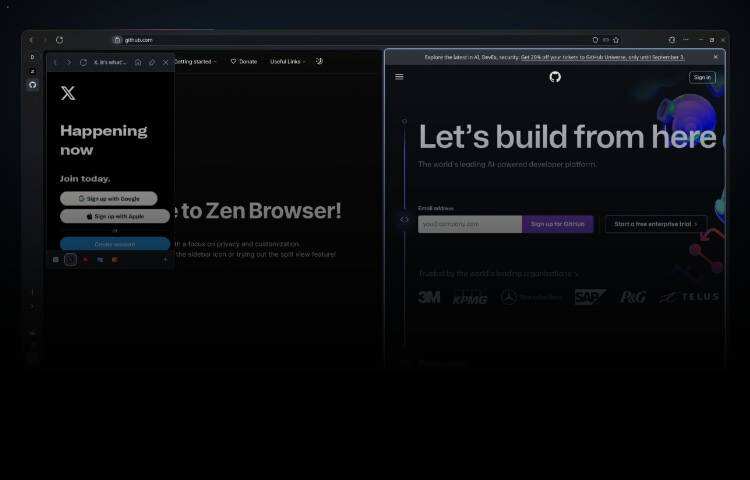The height and width of the screenshot is (480, 750).
Task: Click Sign in on GitHub
Action: pyautogui.click(x=702, y=77)
